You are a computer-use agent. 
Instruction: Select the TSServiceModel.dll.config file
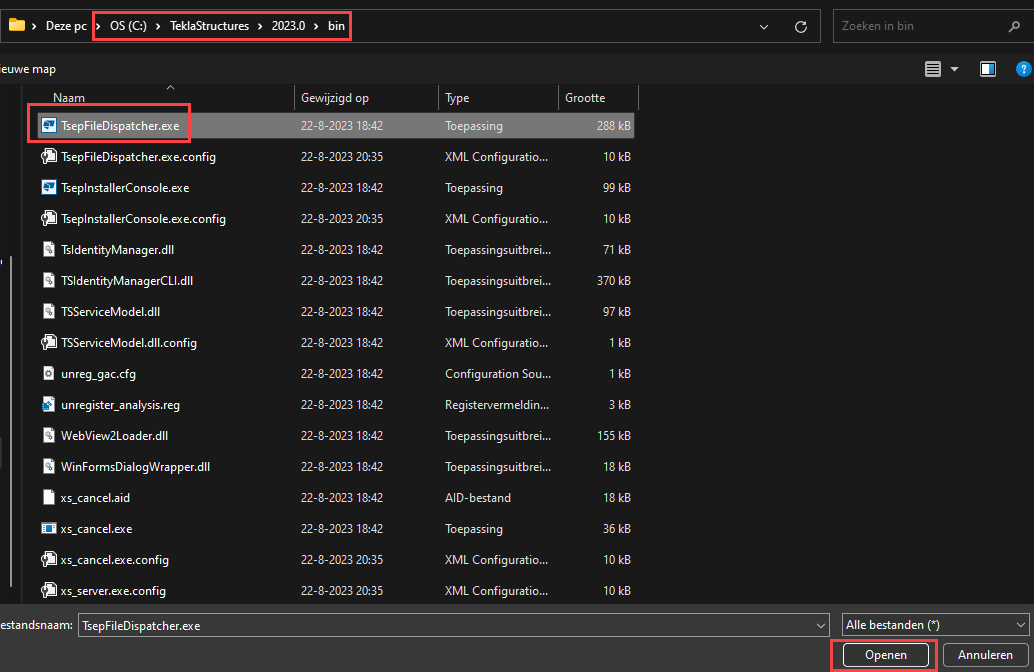(129, 343)
